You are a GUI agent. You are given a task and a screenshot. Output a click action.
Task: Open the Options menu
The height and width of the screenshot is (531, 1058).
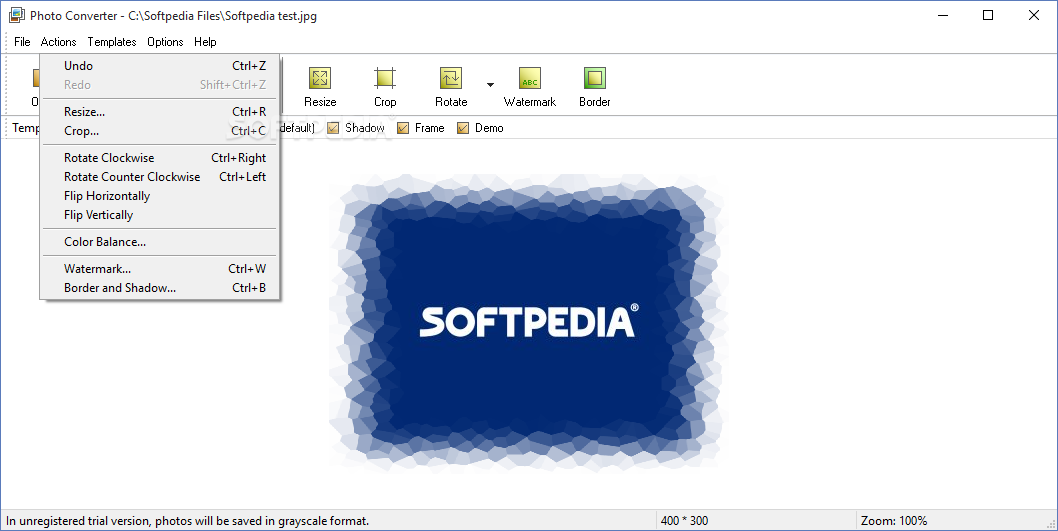pos(165,42)
